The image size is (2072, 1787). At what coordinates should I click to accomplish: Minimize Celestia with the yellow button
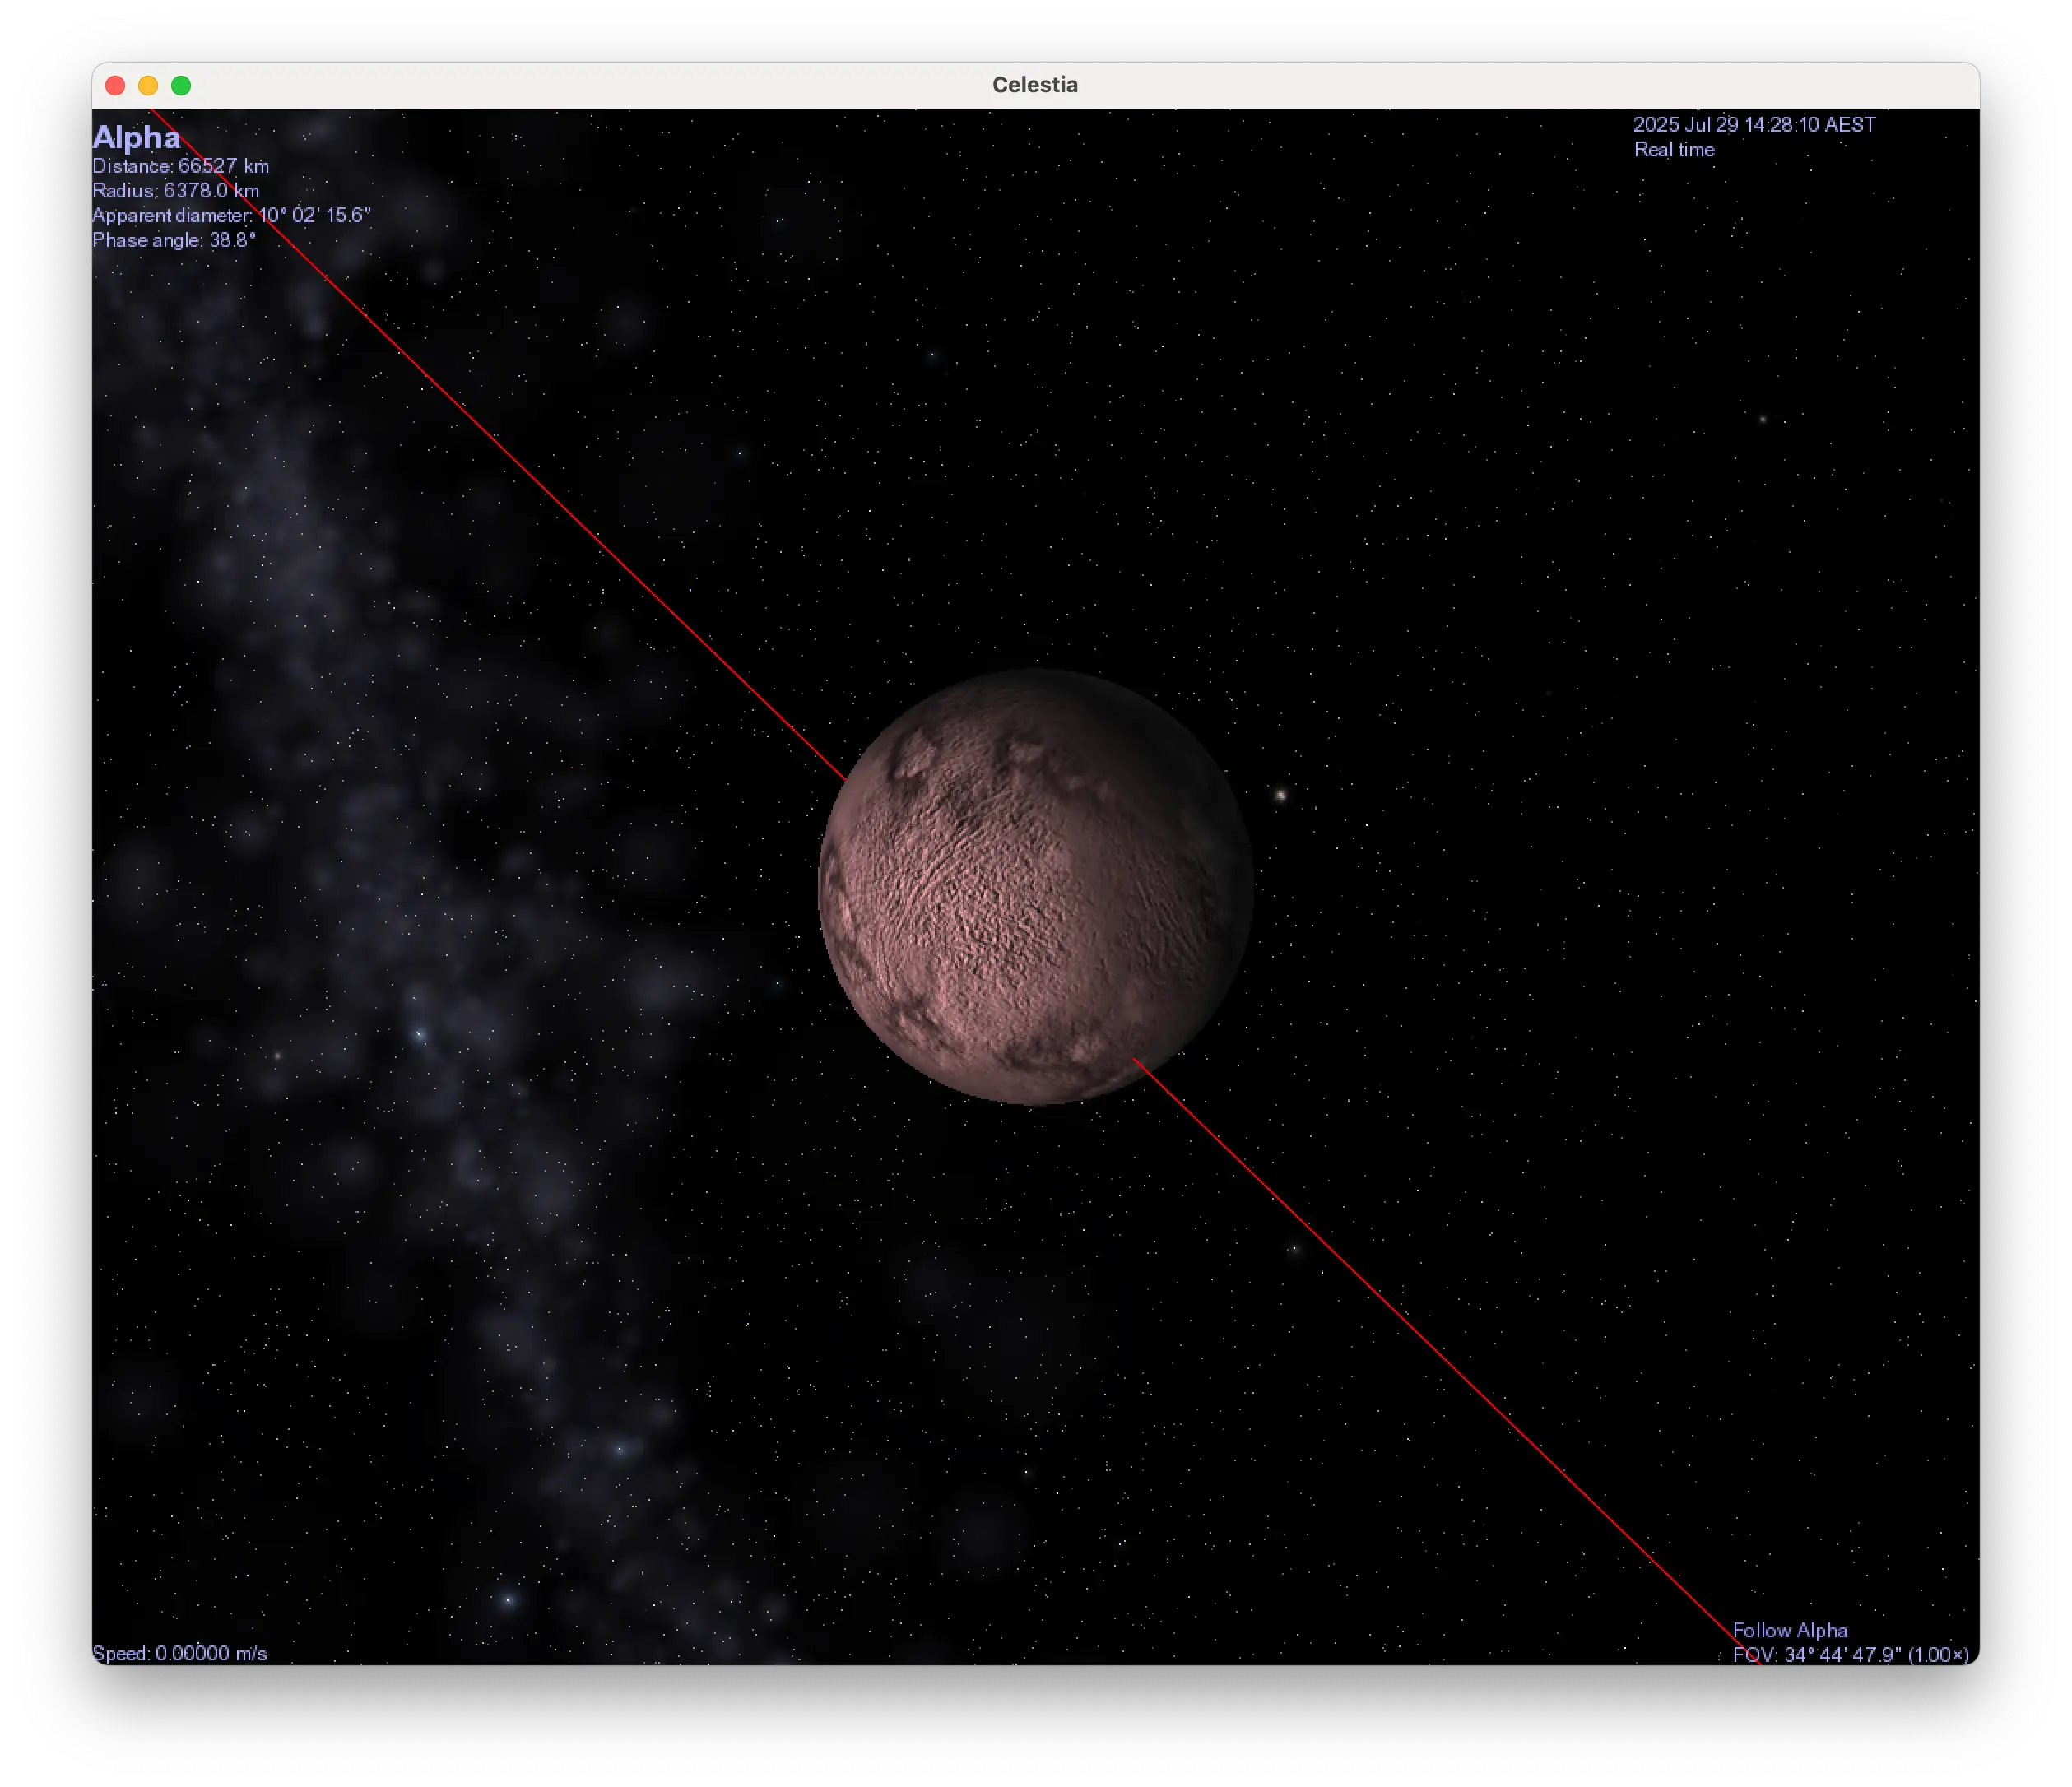(148, 86)
